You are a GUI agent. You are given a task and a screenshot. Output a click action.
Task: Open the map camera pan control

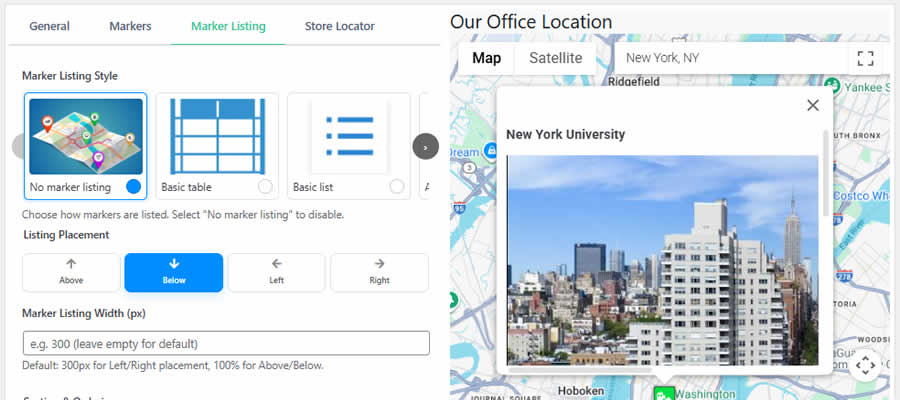pyautogui.click(x=865, y=365)
